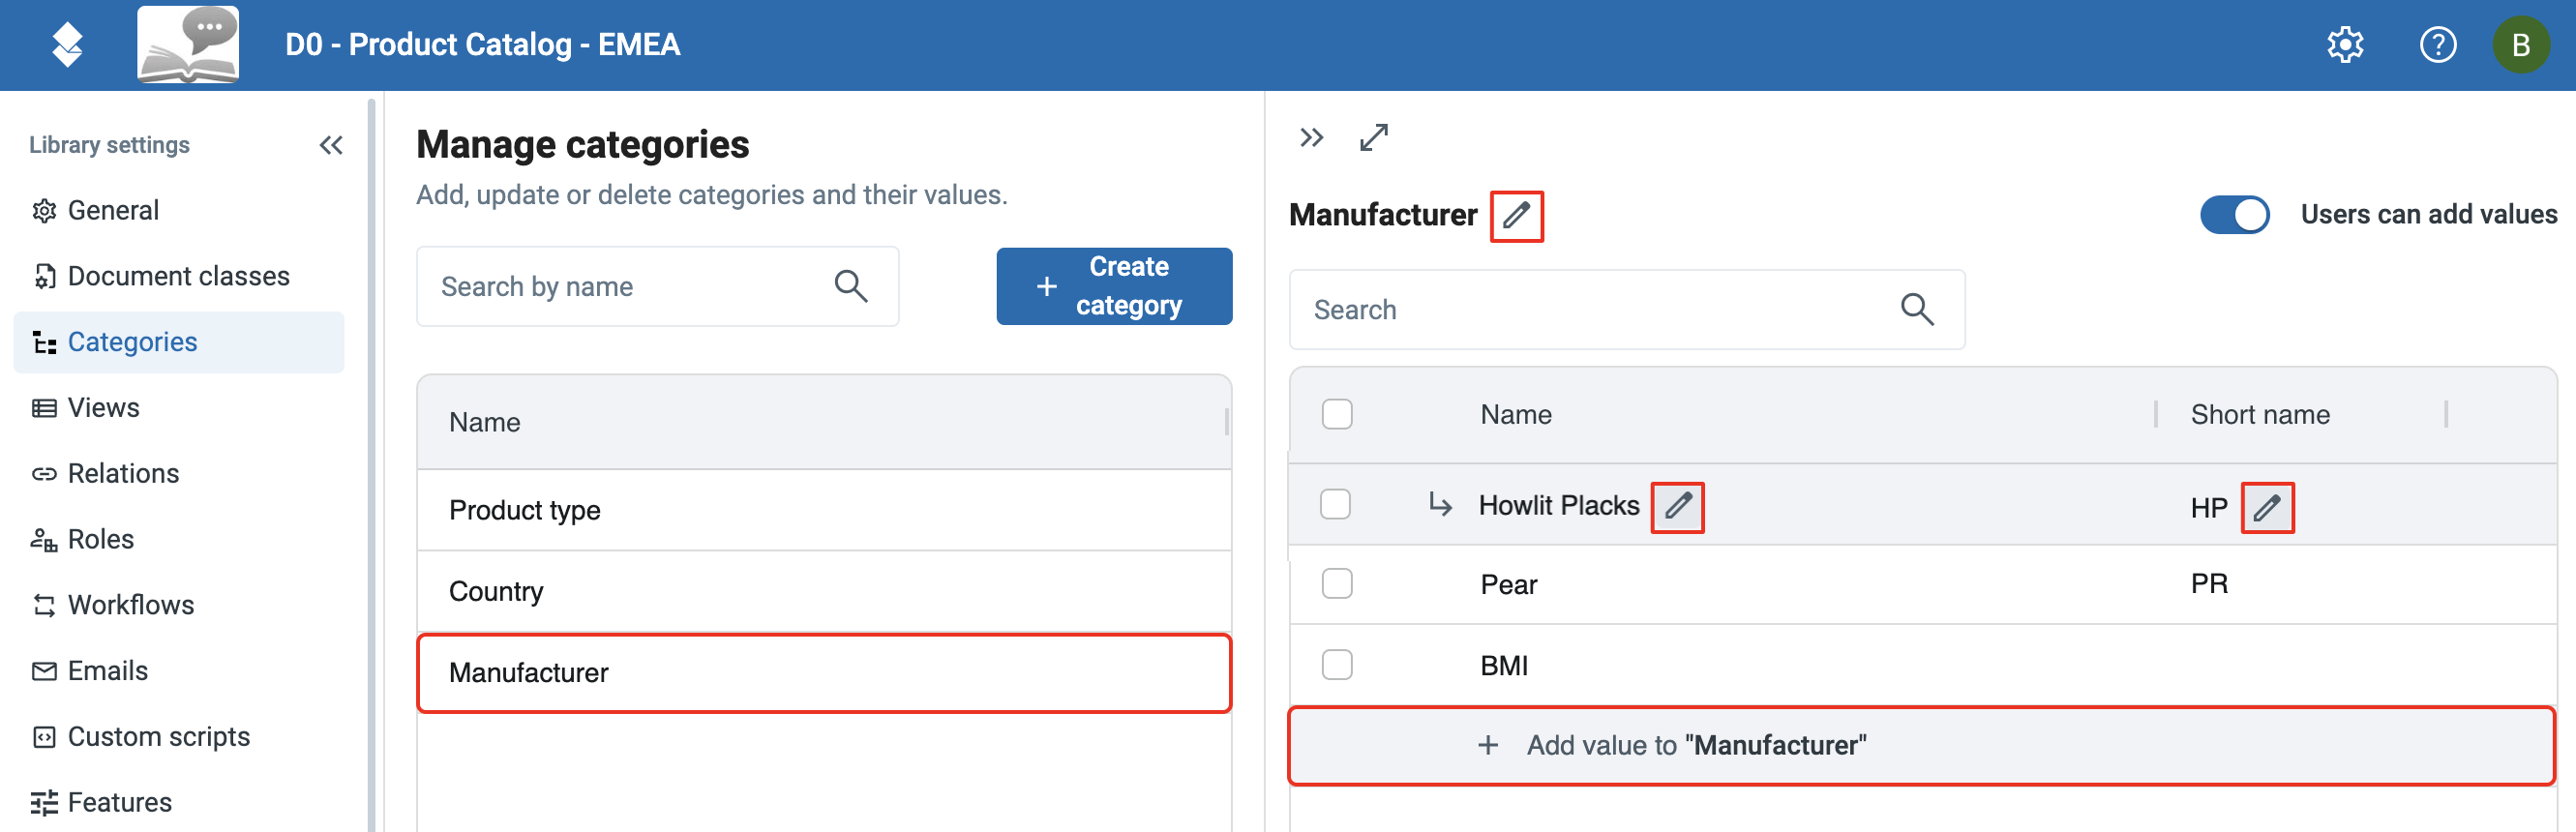This screenshot has height=832, width=2576.
Task: Toggle Users can add values switch
Action: coord(2234,215)
